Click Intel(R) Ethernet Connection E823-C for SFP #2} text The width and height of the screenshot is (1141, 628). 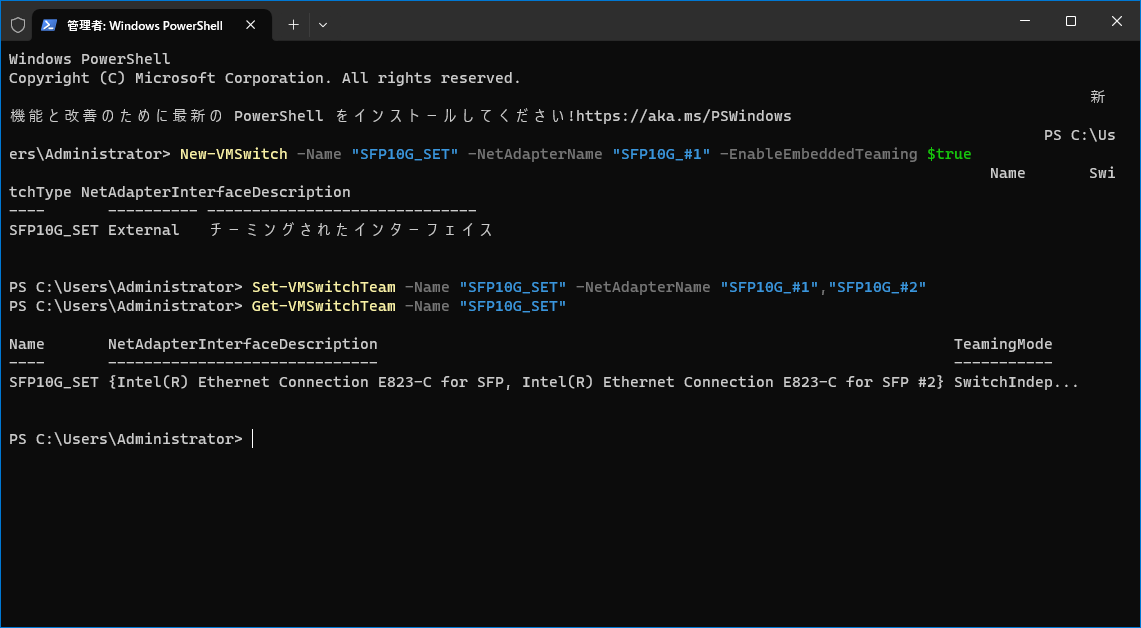point(733,382)
